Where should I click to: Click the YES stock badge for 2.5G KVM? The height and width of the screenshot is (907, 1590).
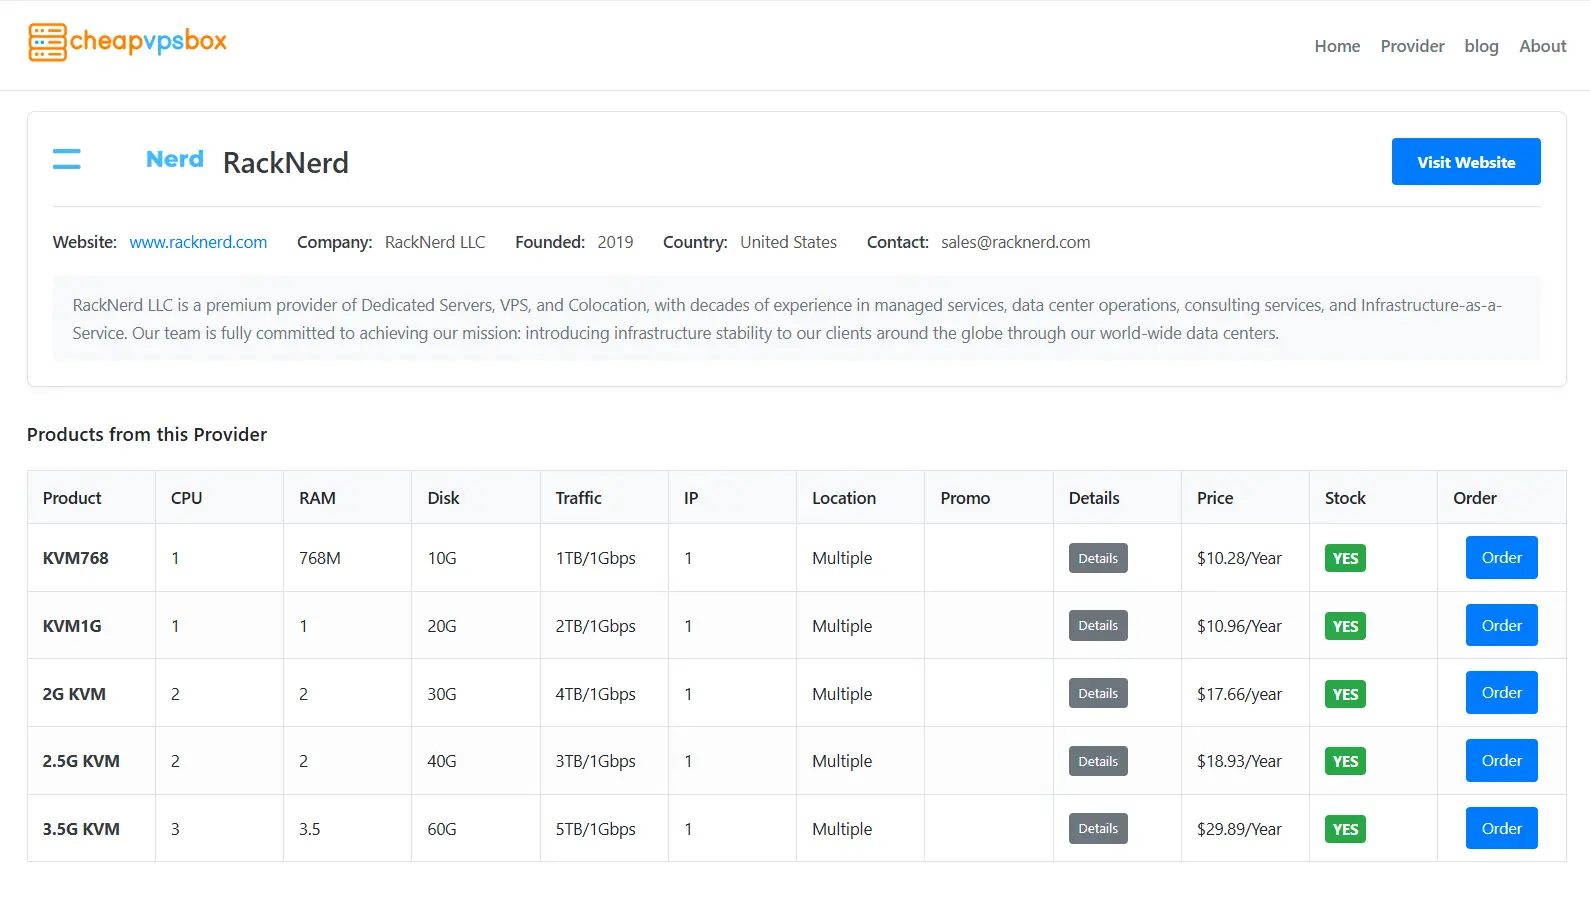(x=1345, y=761)
